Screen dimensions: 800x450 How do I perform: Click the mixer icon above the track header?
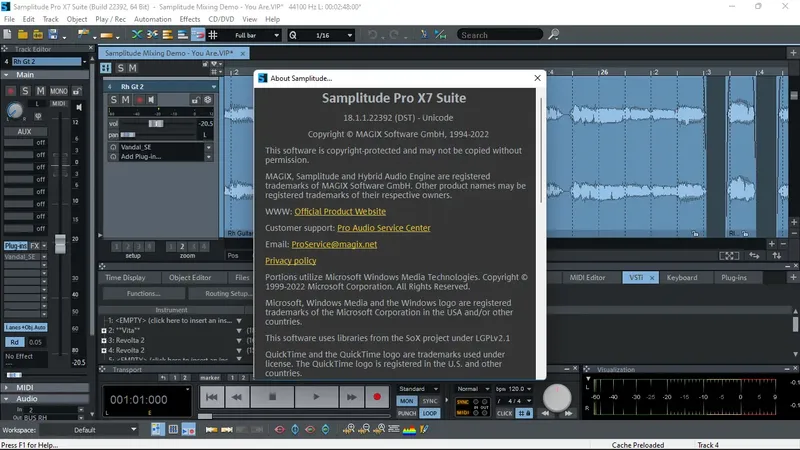pos(106,68)
